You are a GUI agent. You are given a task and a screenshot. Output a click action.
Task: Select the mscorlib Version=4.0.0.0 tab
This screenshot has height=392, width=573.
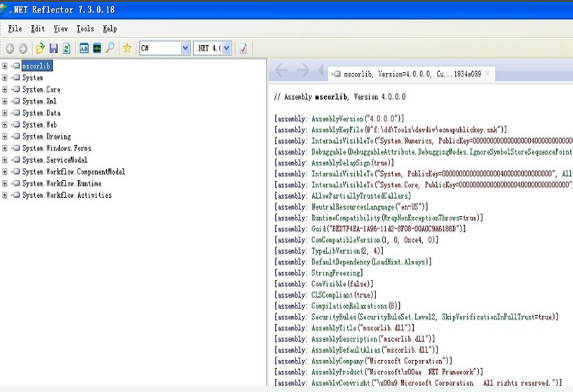coord(411,74)
